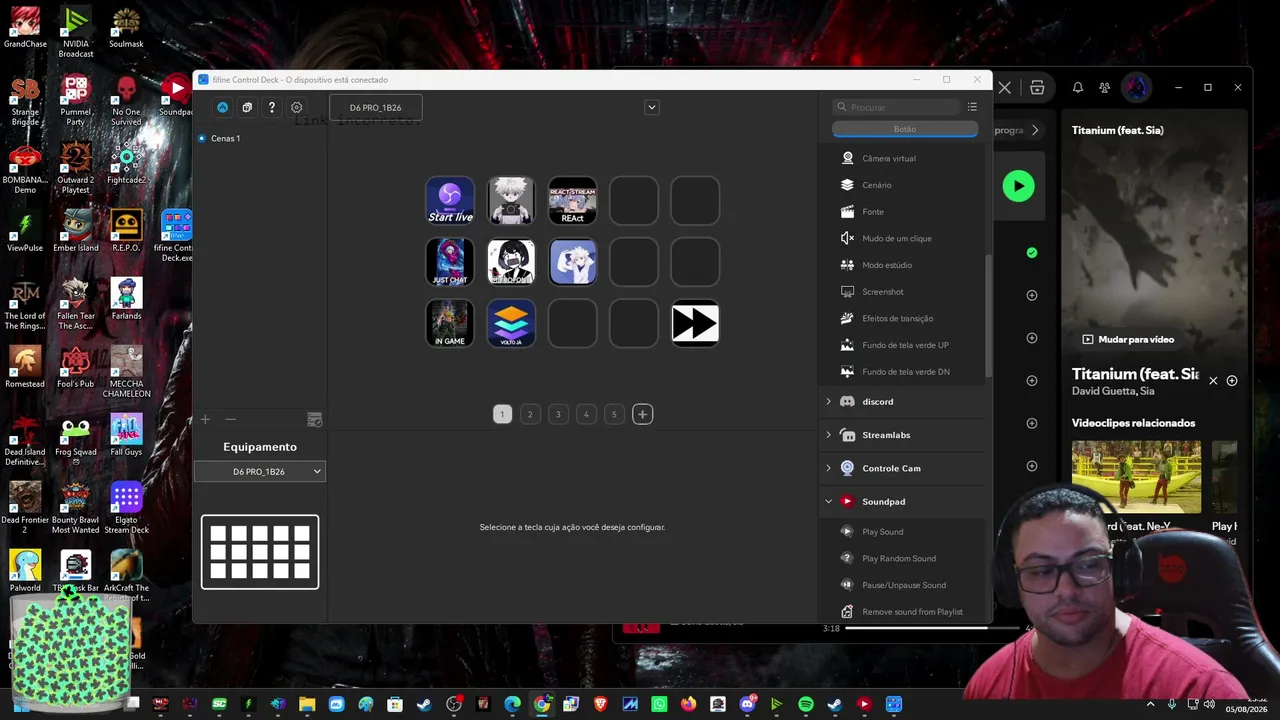1280x720 pixels.
Task: Select the Pause/Unpause Sound action
Action: [x=902, y=585]
